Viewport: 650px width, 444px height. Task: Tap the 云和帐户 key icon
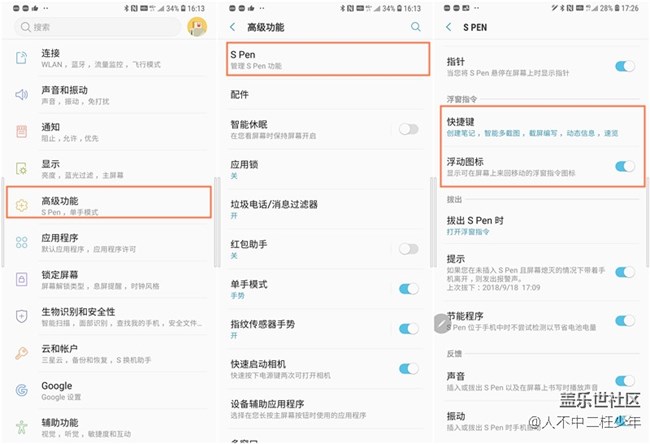(x=21, y=353)
